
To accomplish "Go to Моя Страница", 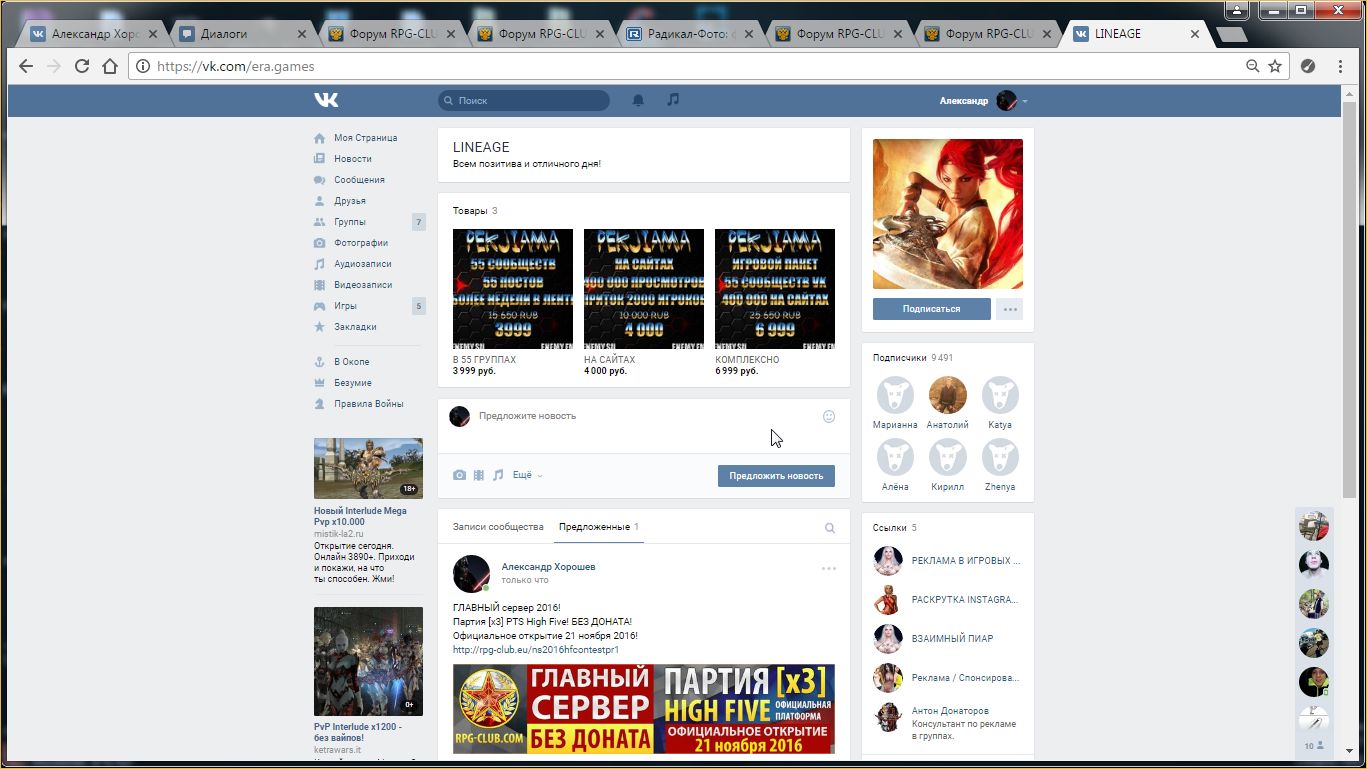I will [366, 138].
